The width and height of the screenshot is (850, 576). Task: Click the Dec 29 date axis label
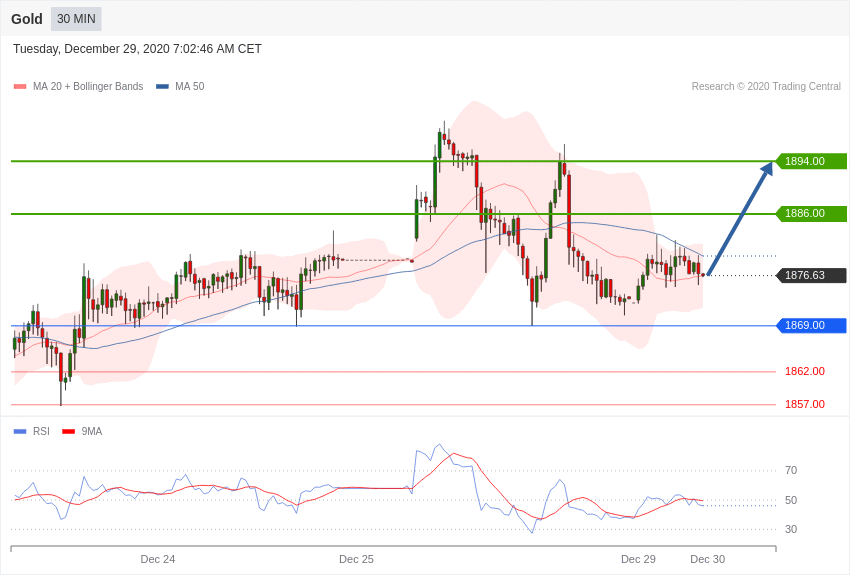tap(638, 559)
